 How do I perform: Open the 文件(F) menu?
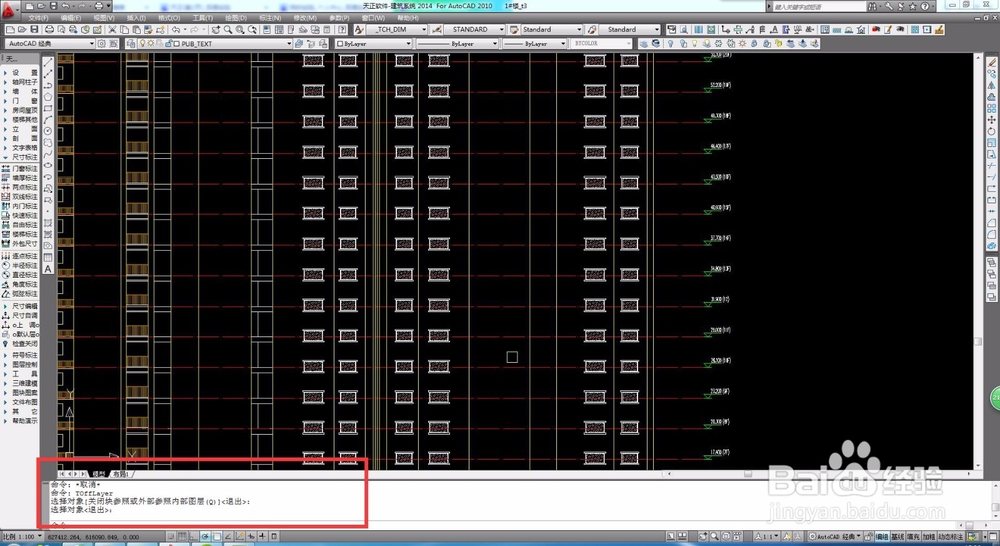[x=38, y=18]
